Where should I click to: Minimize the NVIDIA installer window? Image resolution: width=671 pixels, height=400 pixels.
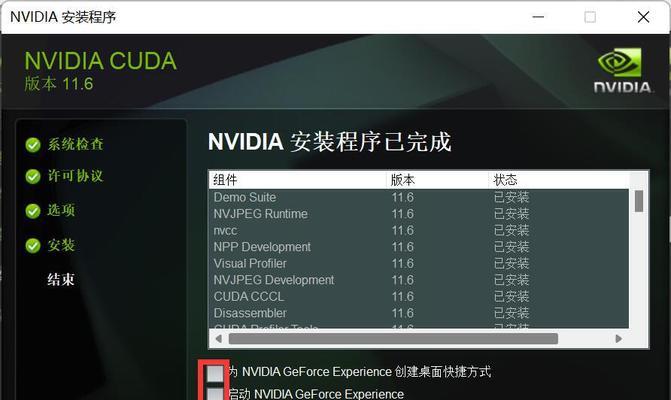coord(538,17)
